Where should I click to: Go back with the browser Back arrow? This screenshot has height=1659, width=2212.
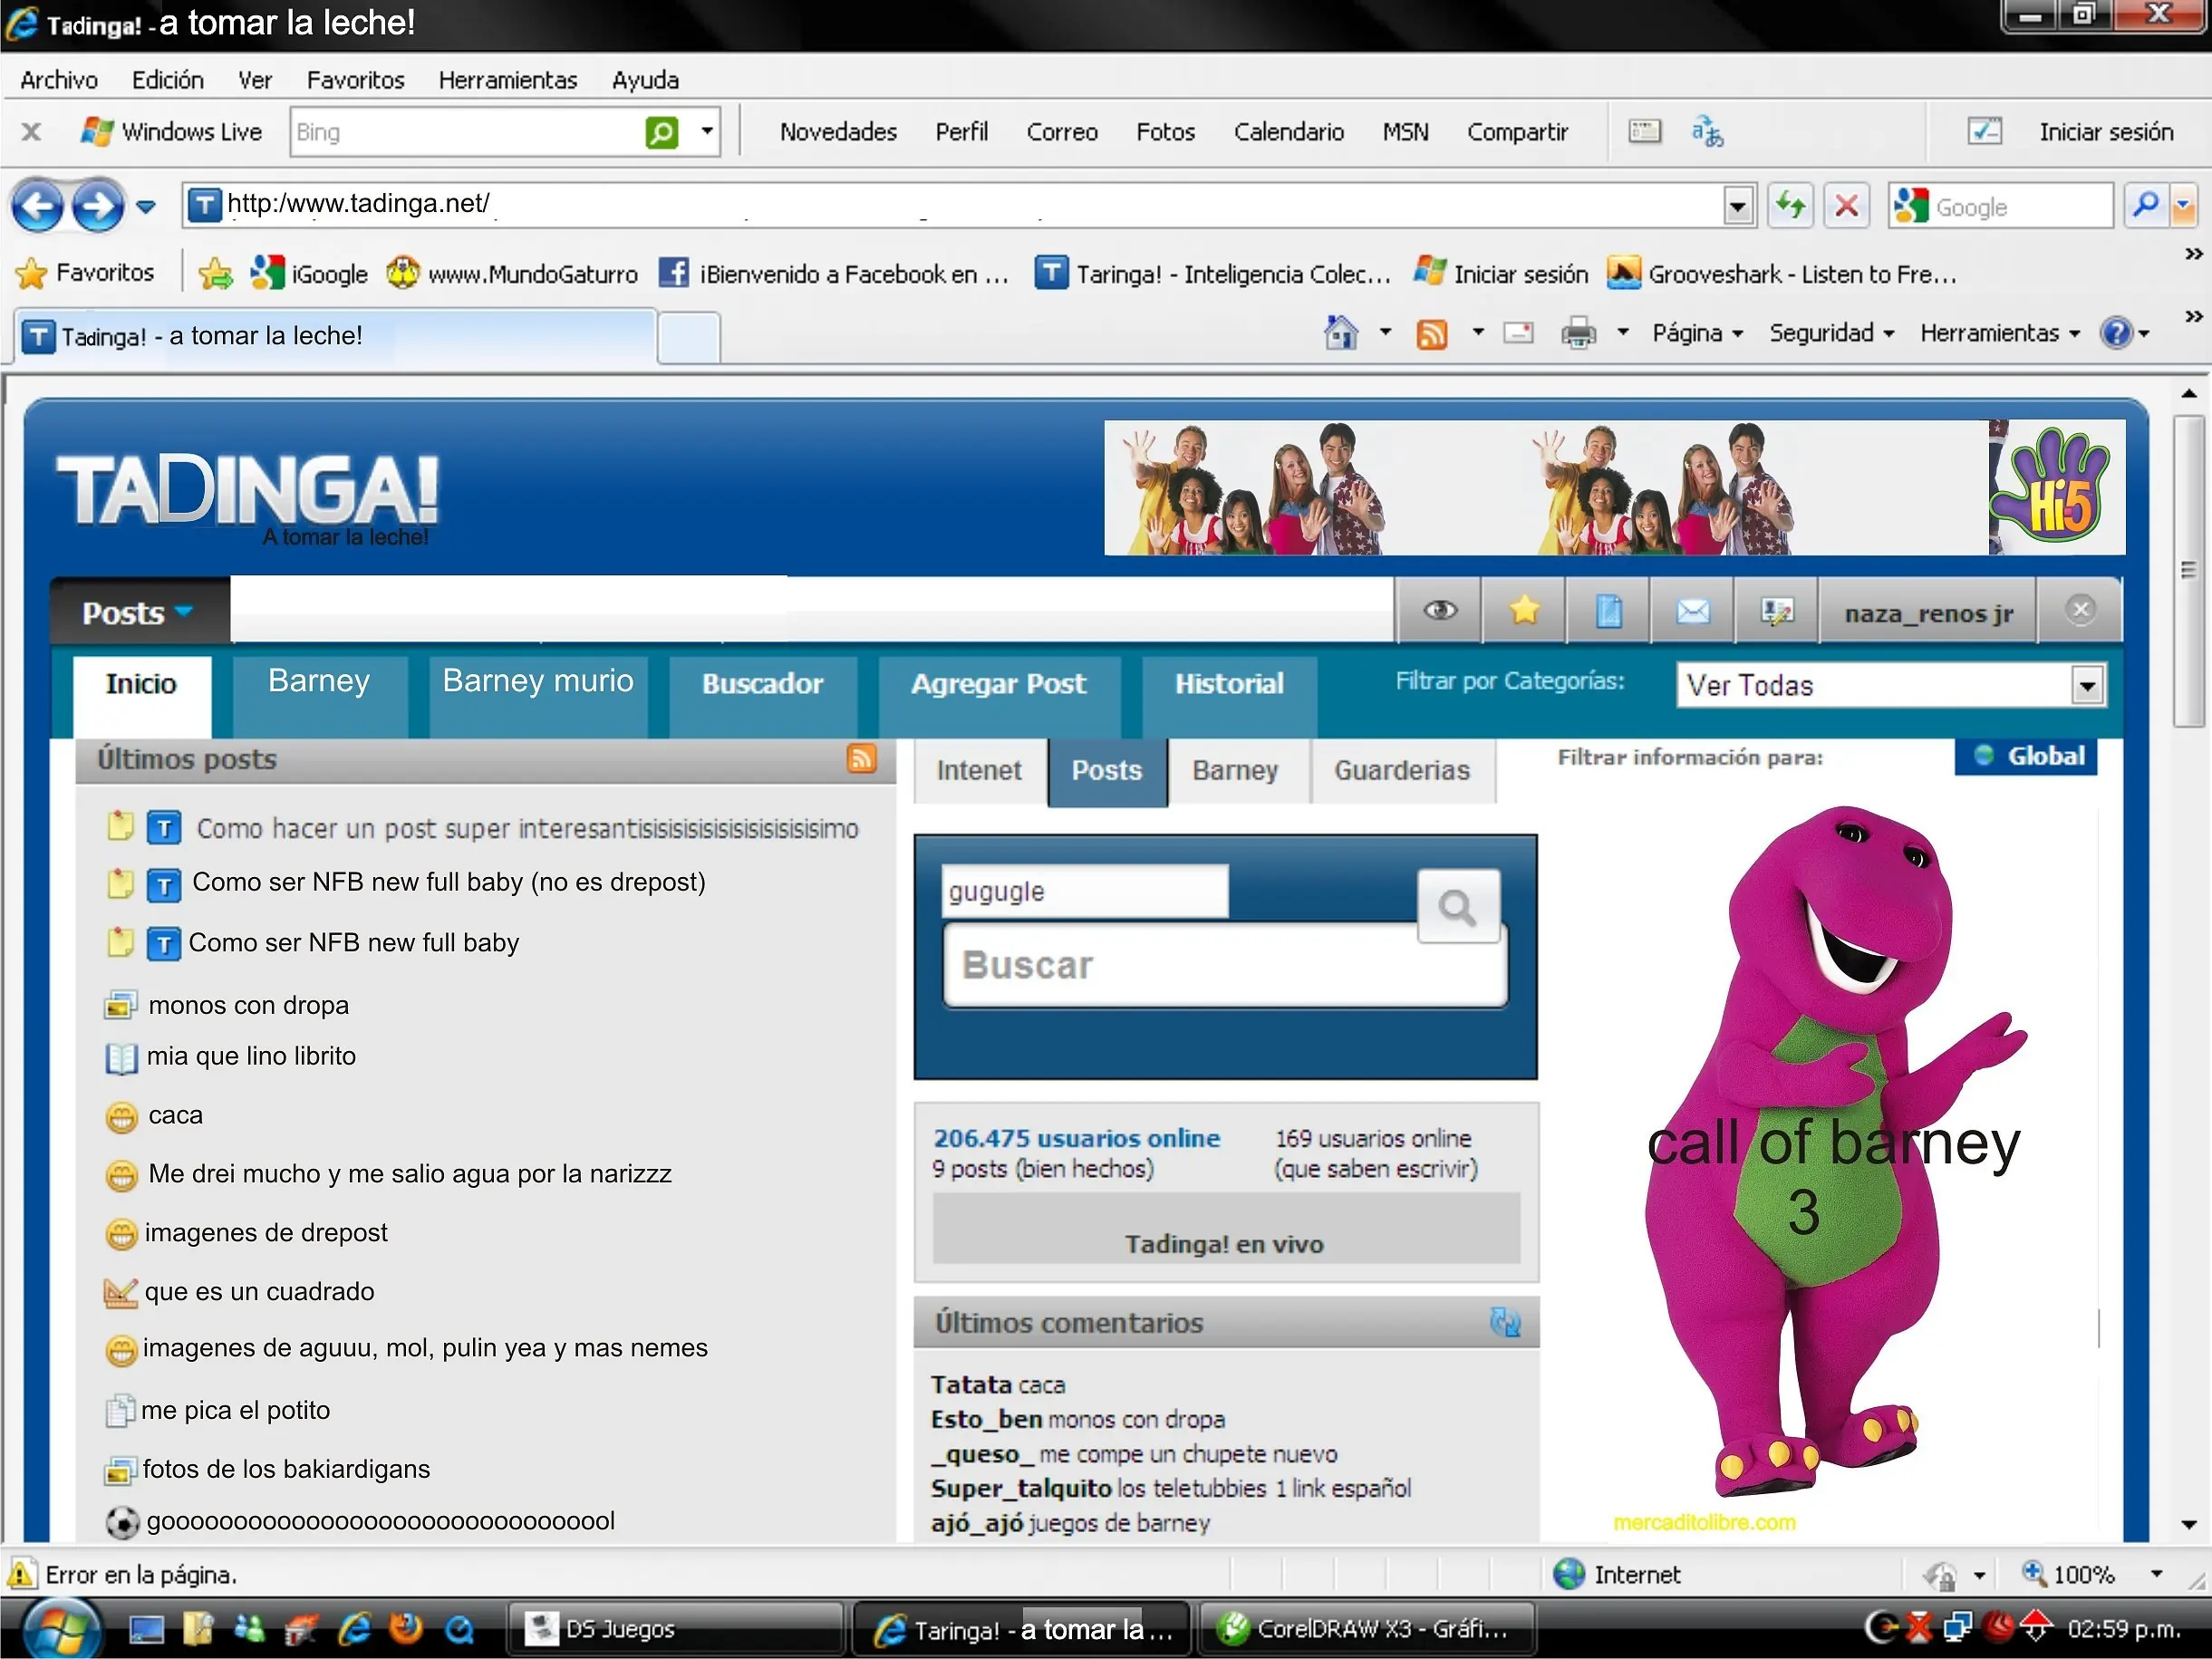(x=37, y=207)
